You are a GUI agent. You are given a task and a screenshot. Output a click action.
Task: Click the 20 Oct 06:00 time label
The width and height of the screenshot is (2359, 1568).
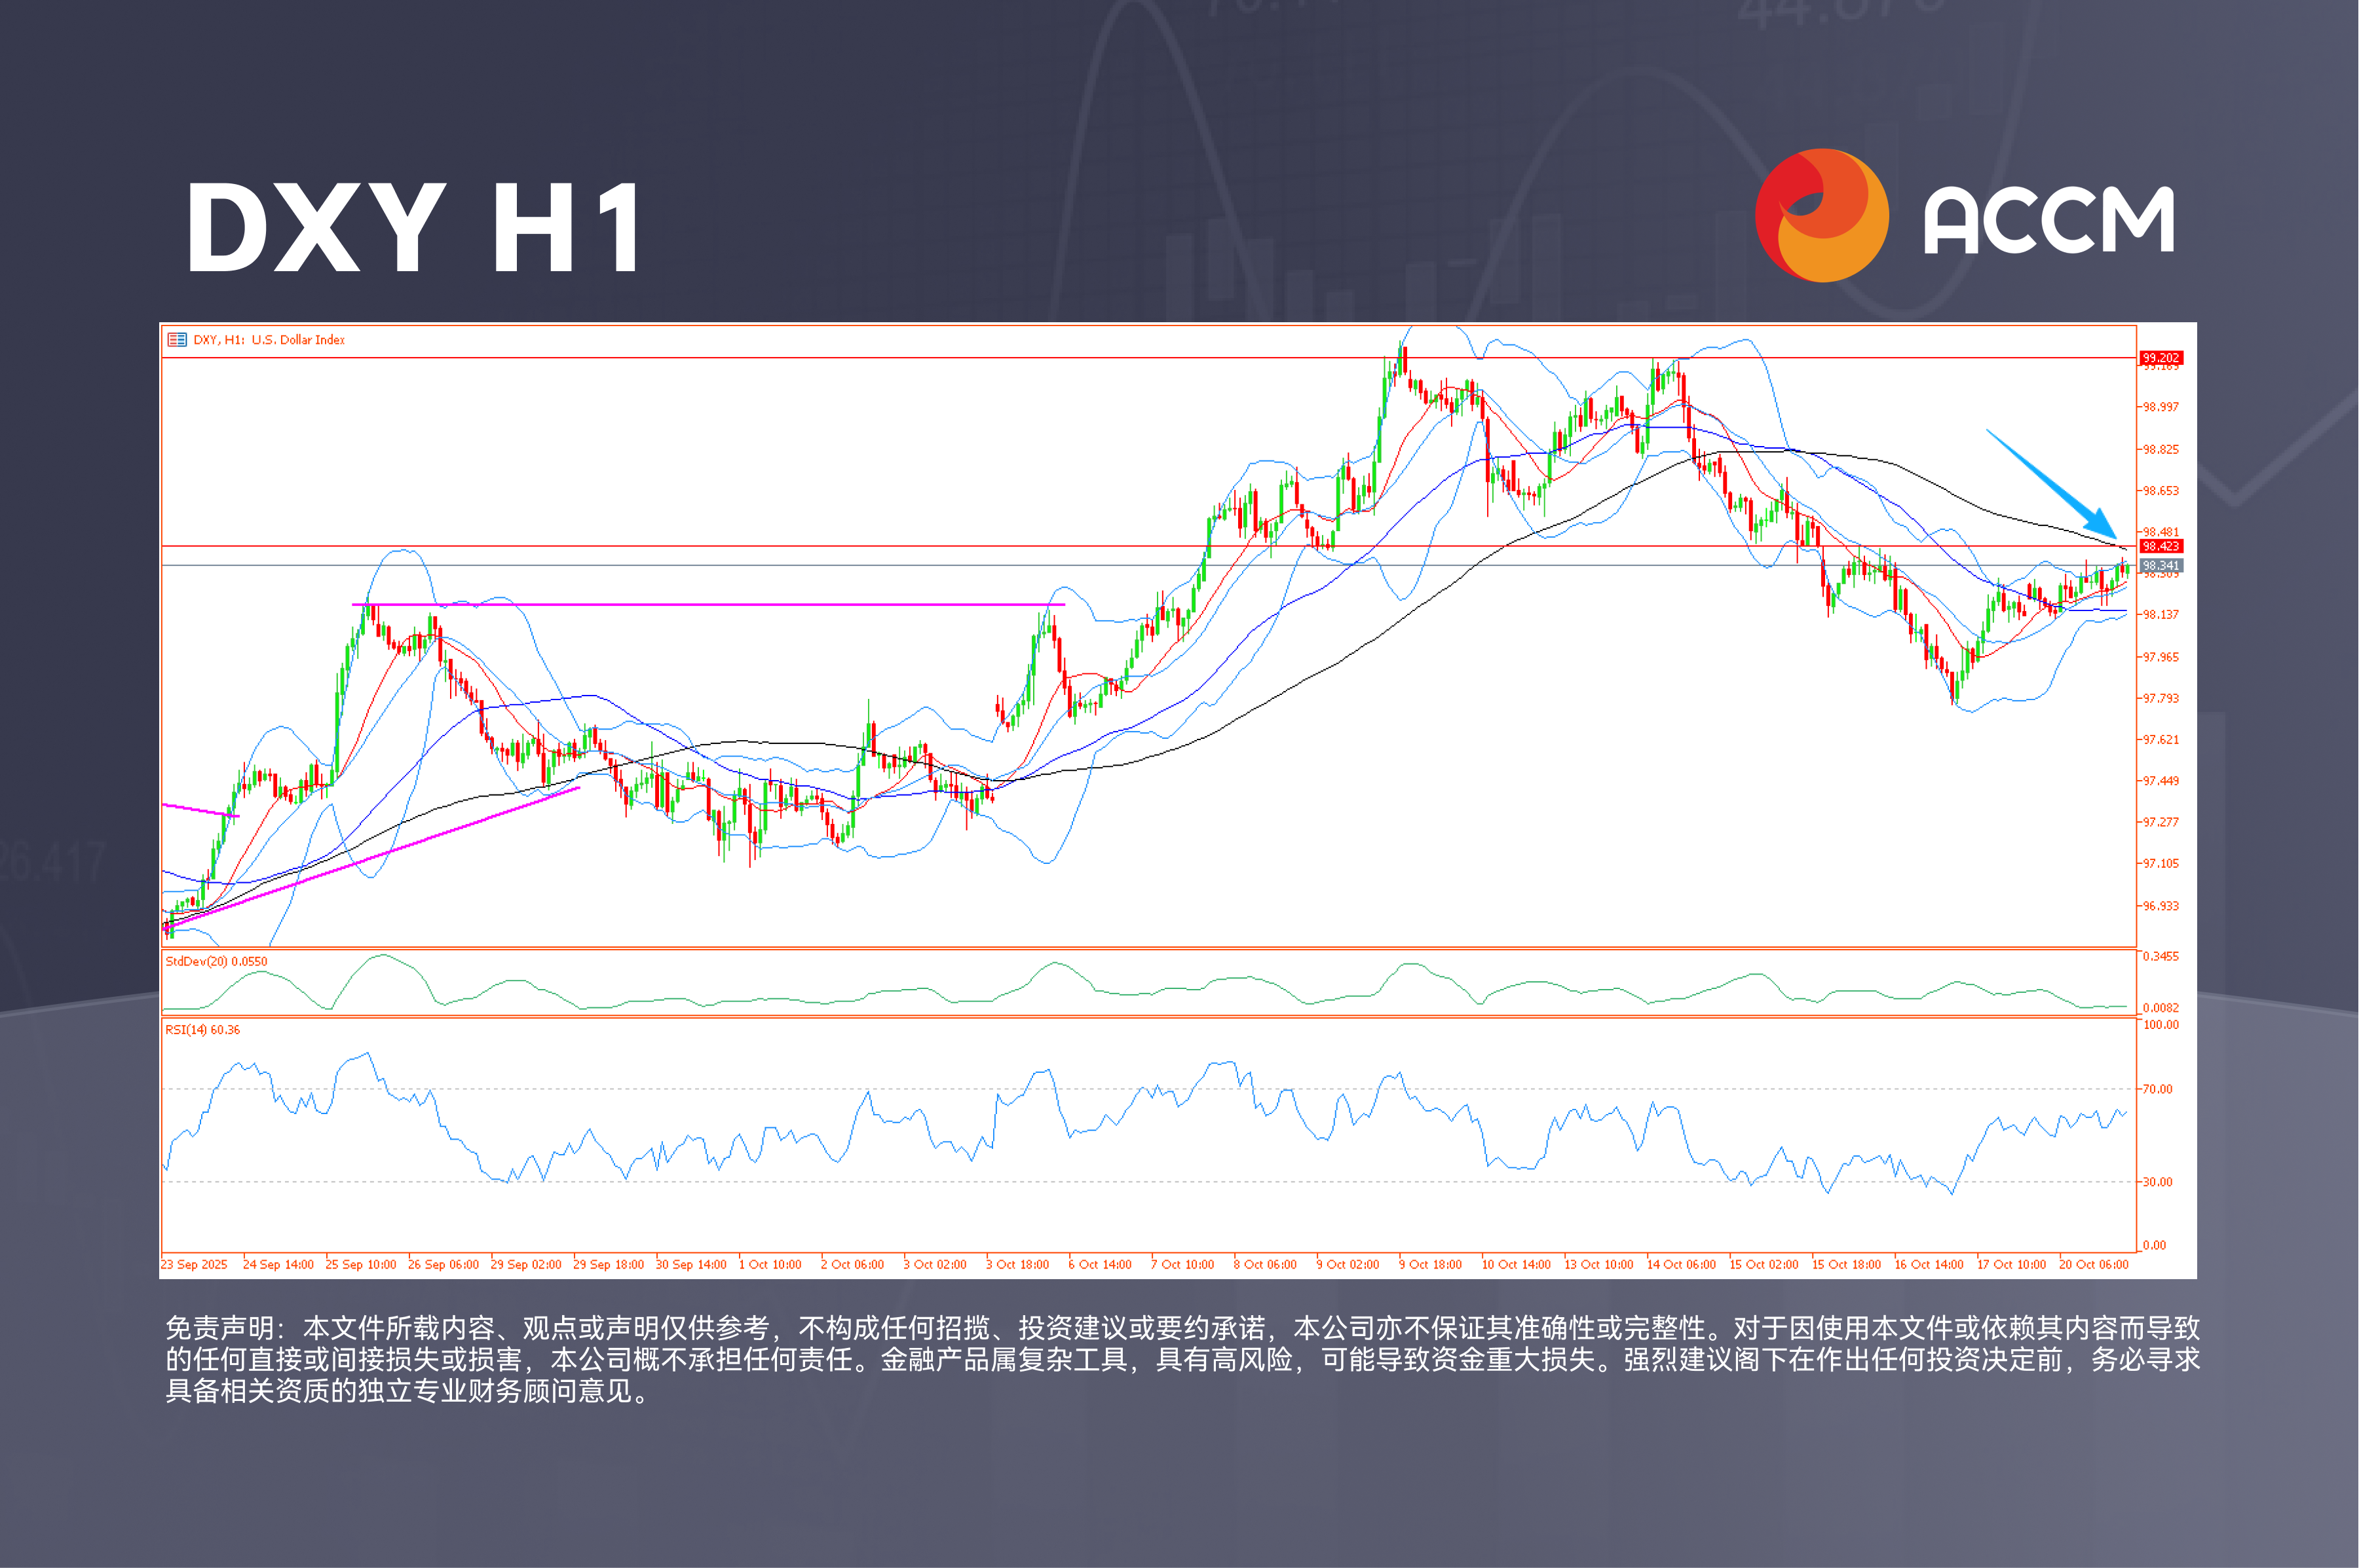point(2093,1264)
